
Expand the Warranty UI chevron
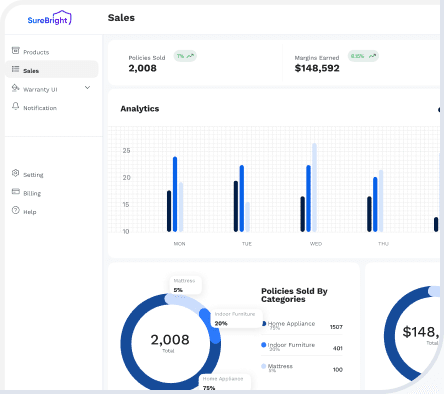click(87, 88)
